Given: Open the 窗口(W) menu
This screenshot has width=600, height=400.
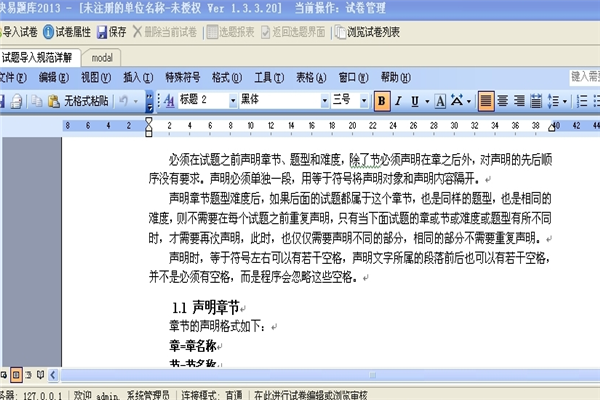Looking at the screenshot, I should point(354,78).
